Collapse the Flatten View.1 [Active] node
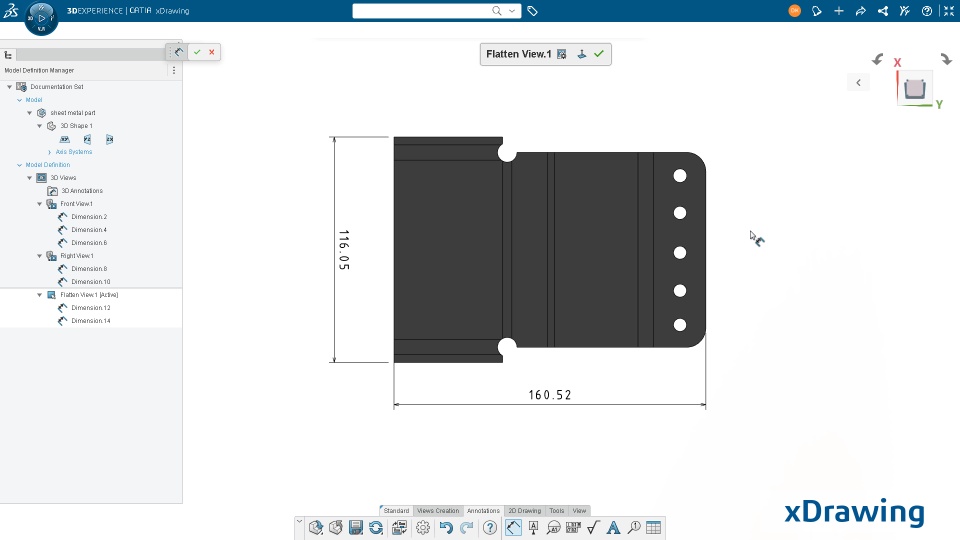 point(40,294)
